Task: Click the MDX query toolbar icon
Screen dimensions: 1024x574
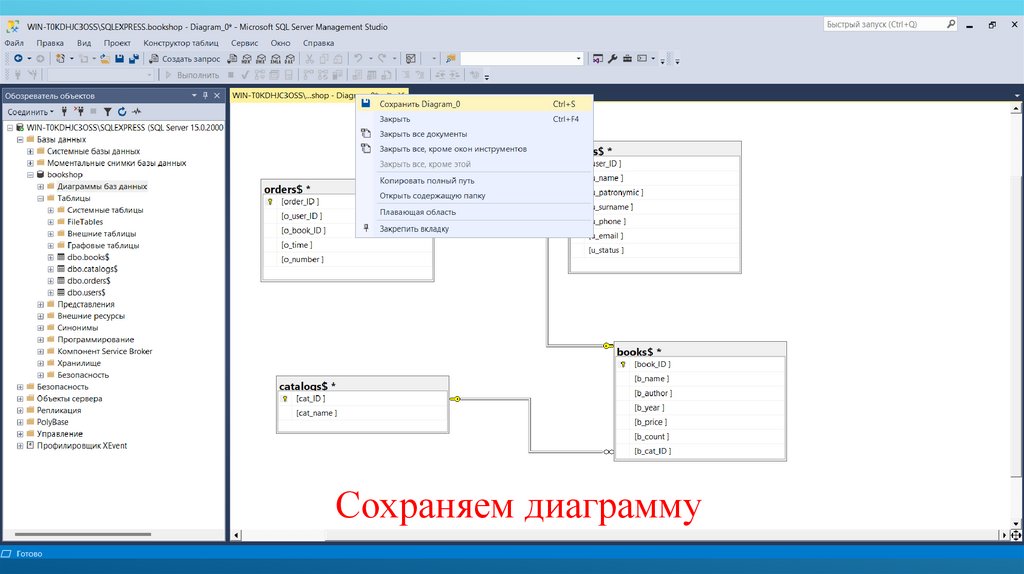Action: coord(247,59)
